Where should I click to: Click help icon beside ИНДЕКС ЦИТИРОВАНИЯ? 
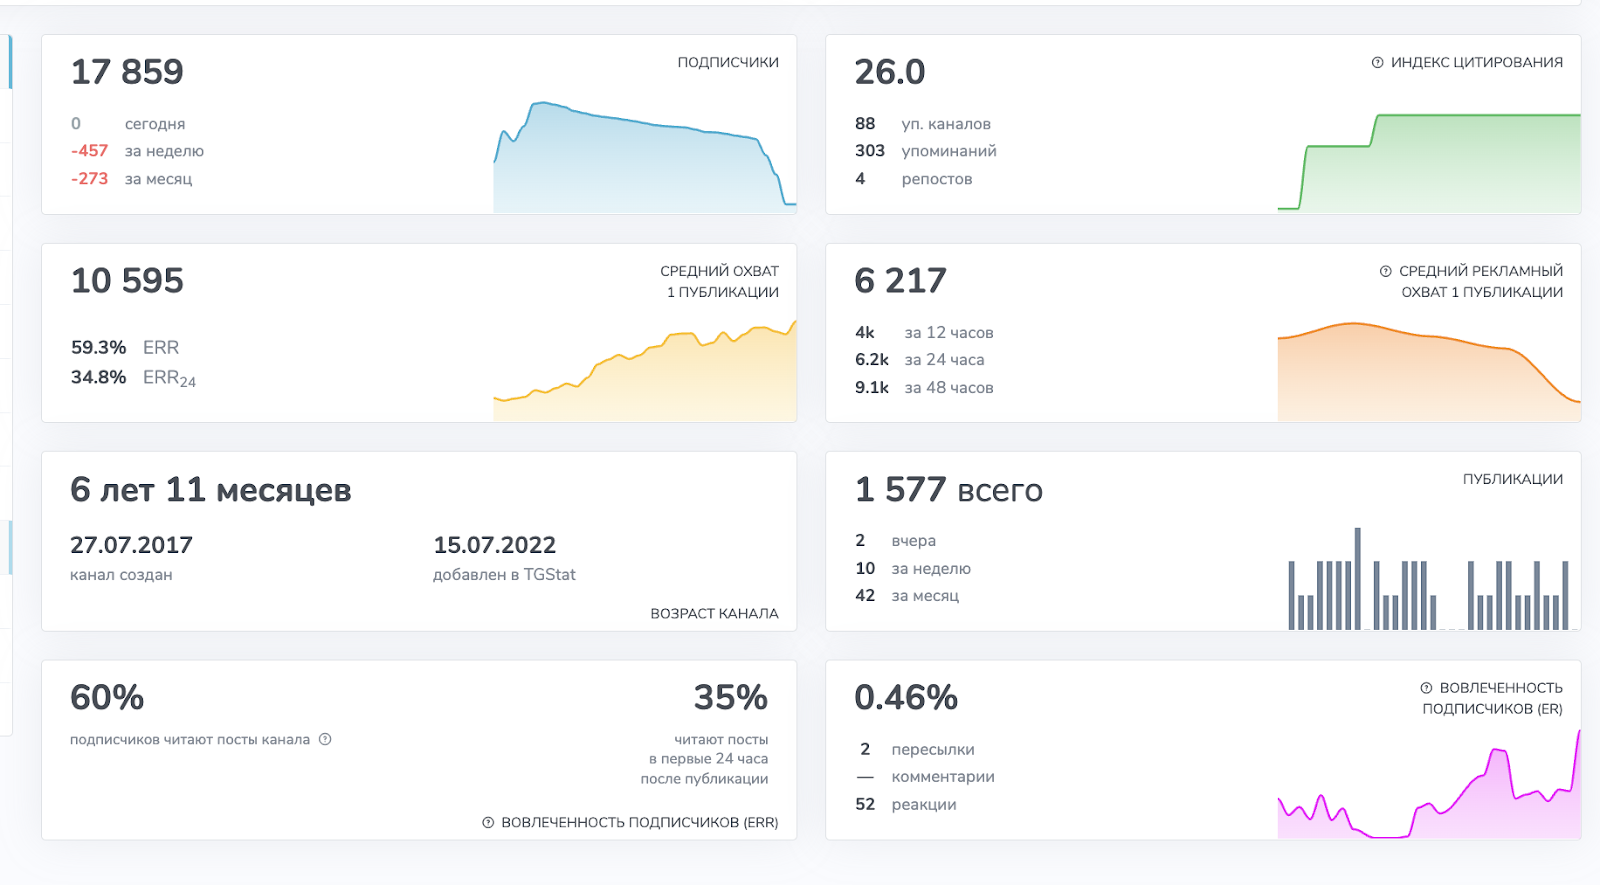point(1377,62)
